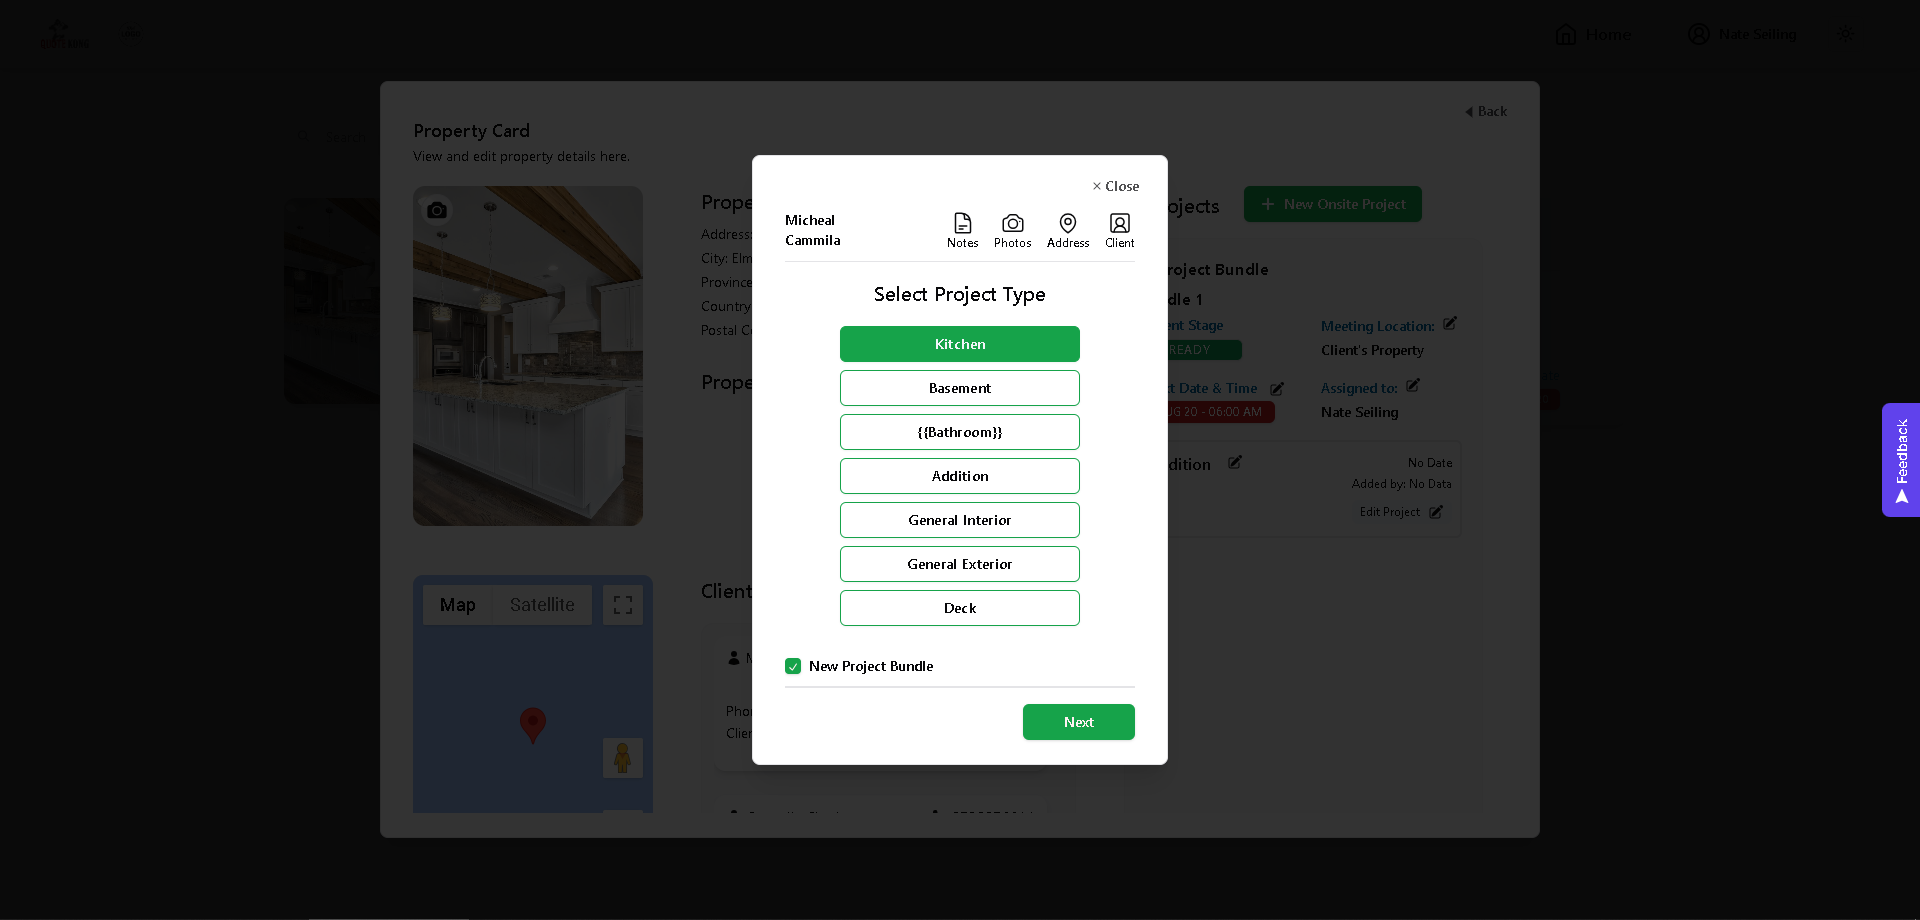This screenshot has height=920, width=1920.
Task: Click the Next button
Action: [x=1078, y=722]
